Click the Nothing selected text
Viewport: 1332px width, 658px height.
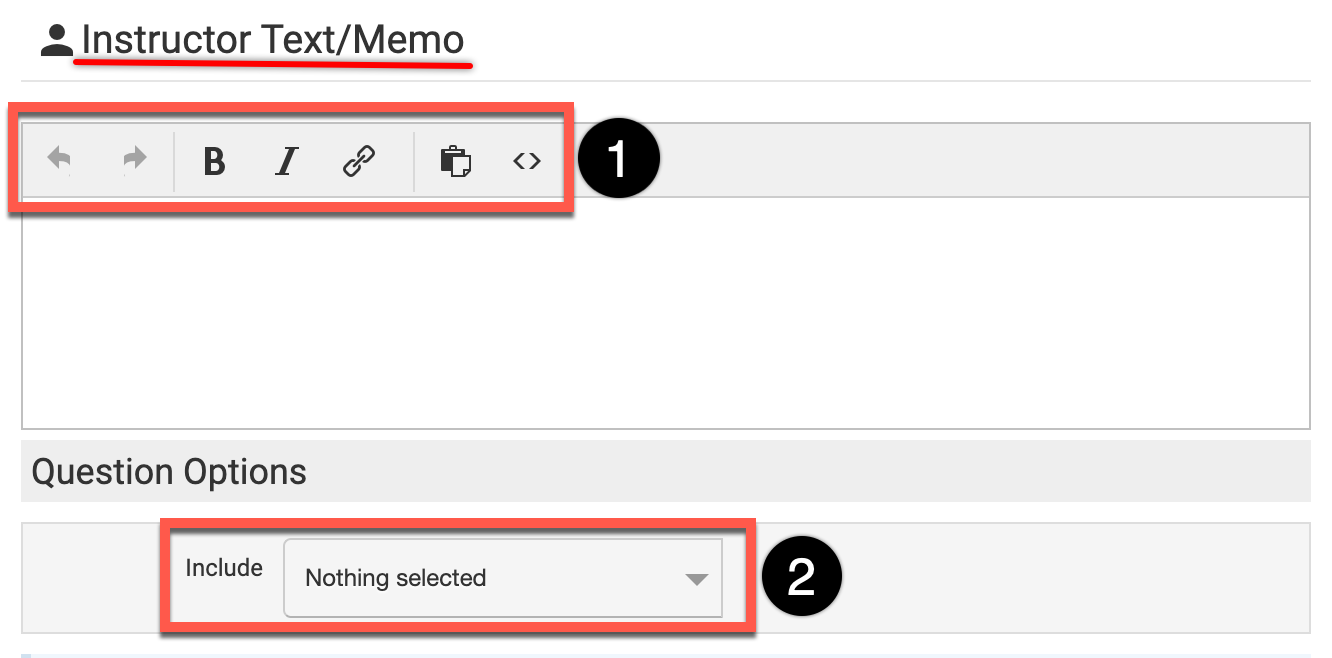point(395,578)
